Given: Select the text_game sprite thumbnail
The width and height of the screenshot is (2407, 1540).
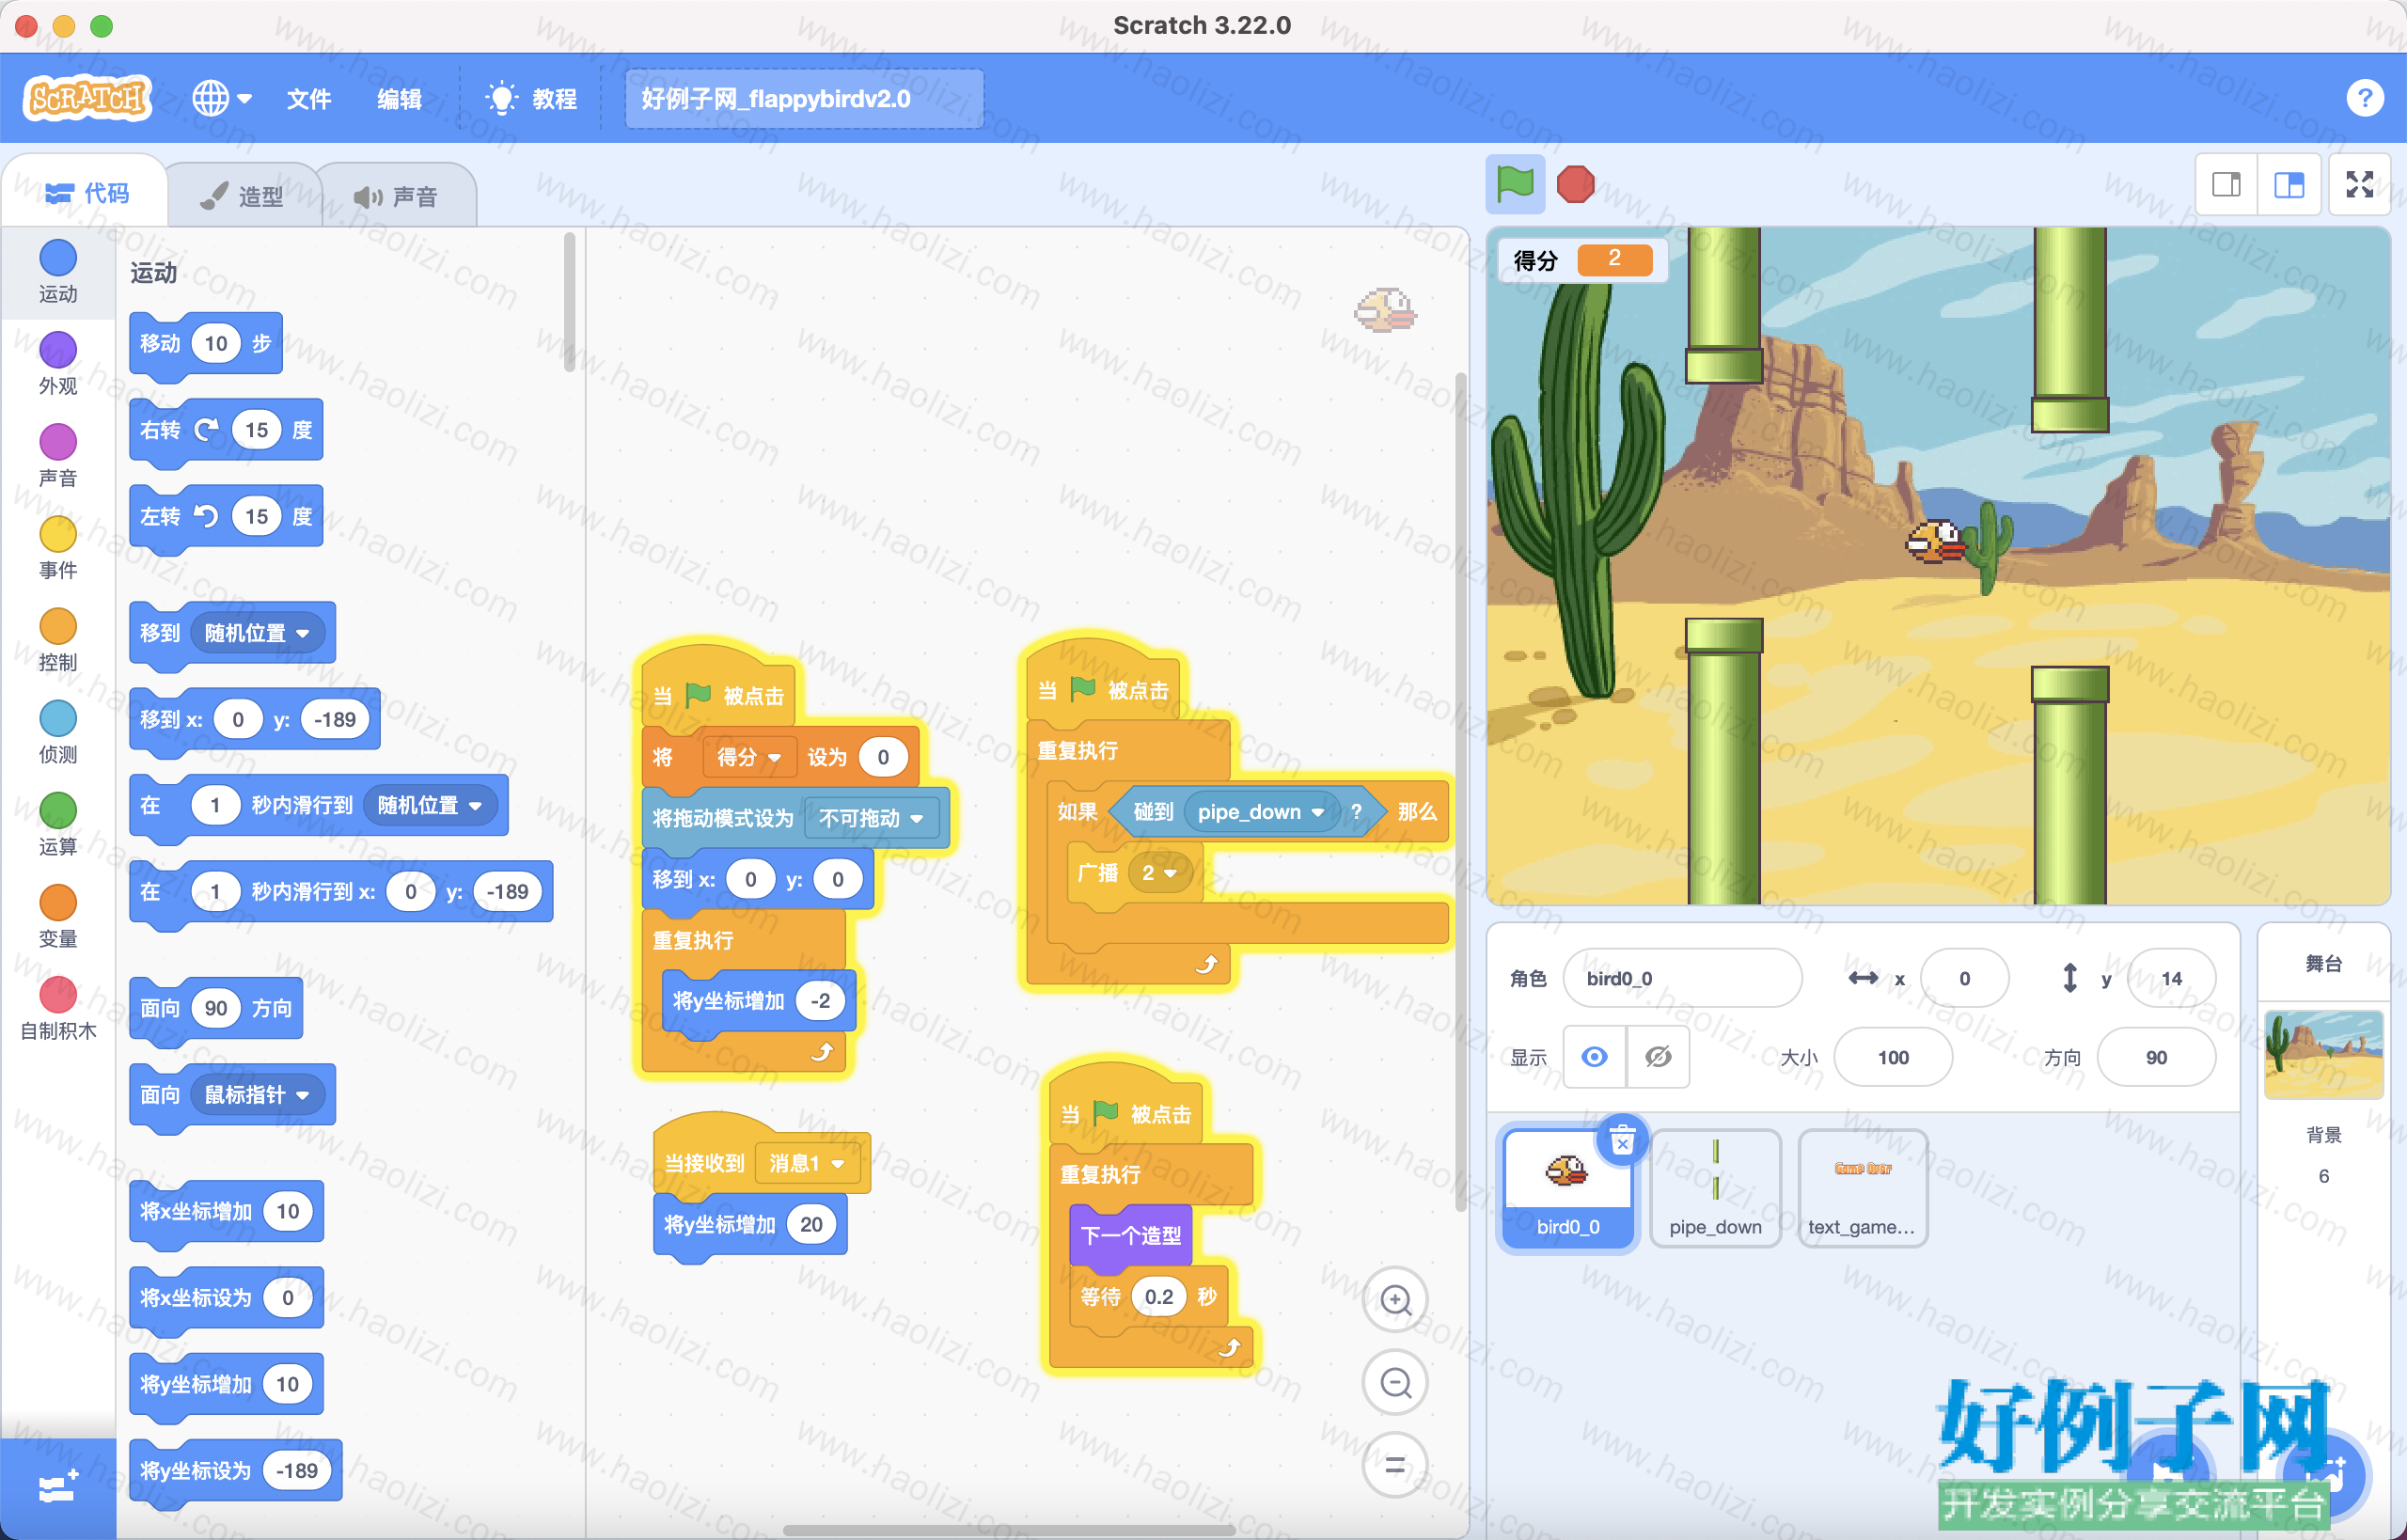Looking at the screenshot, I should [1862, 1188].
